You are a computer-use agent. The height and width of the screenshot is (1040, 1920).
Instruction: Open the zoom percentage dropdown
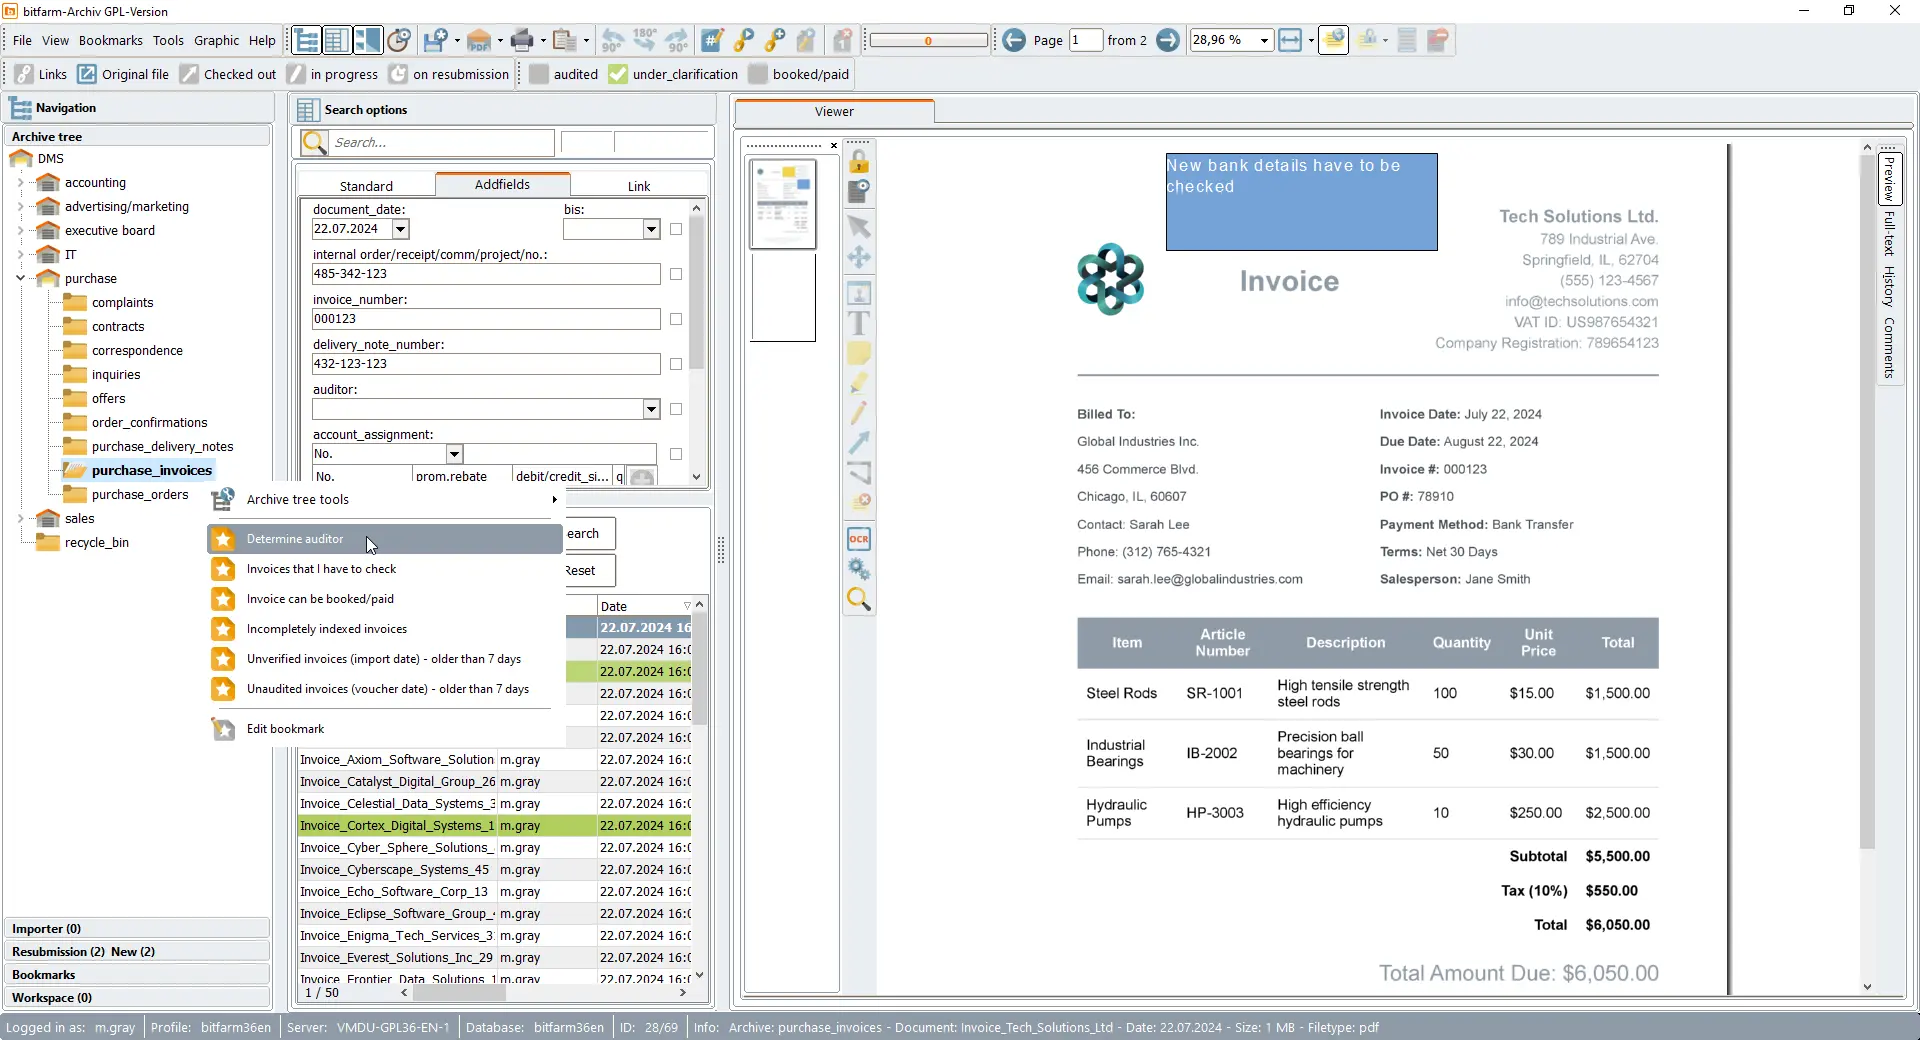(1264, 40)
